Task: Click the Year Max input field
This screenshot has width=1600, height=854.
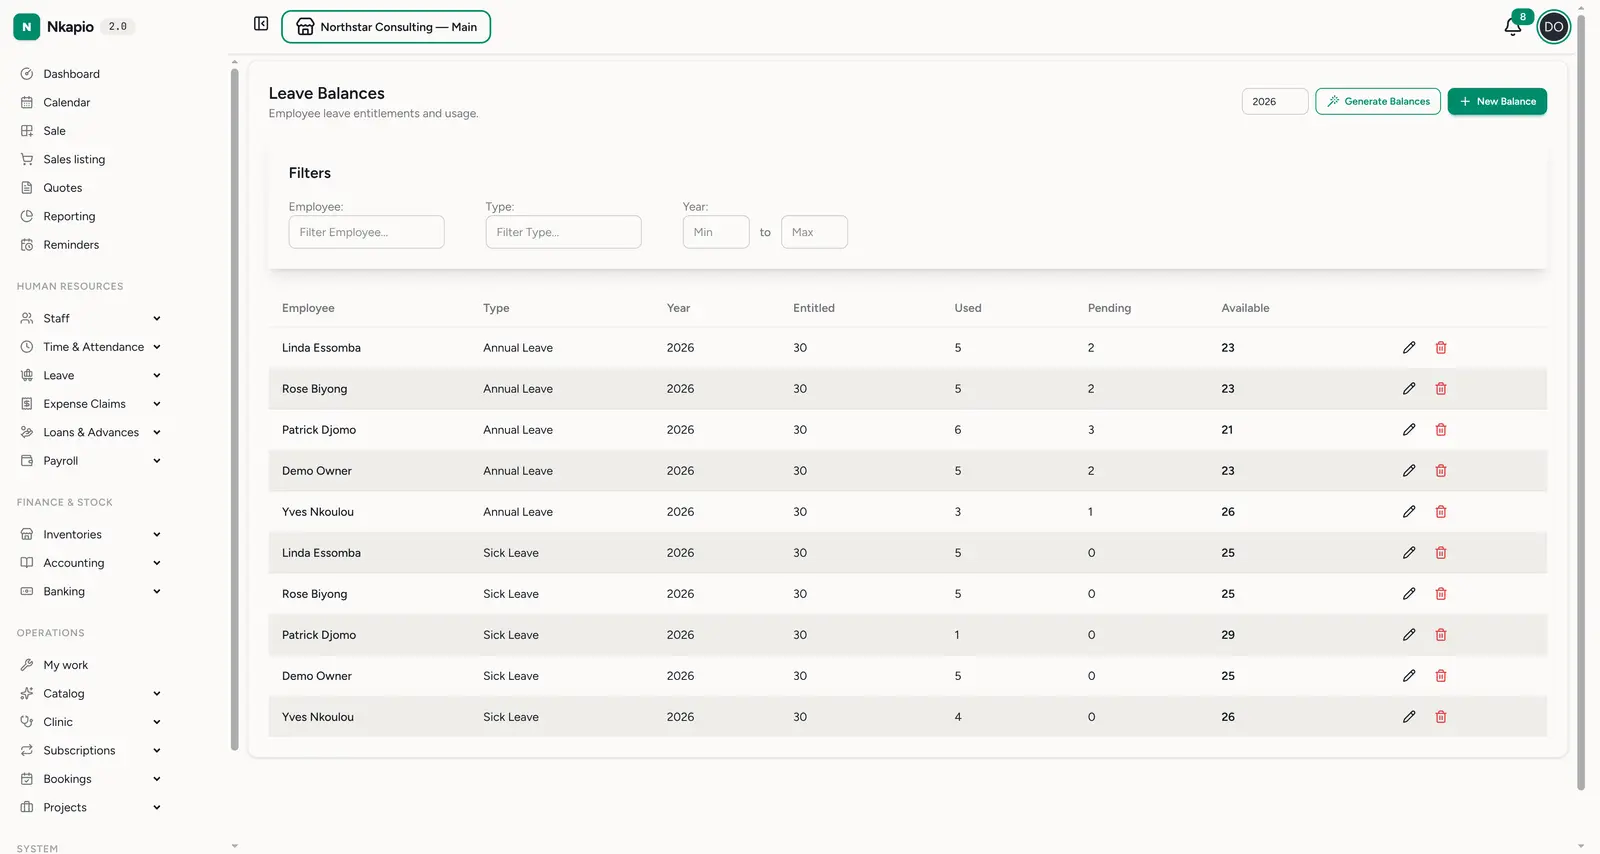Action: point(814,232)
